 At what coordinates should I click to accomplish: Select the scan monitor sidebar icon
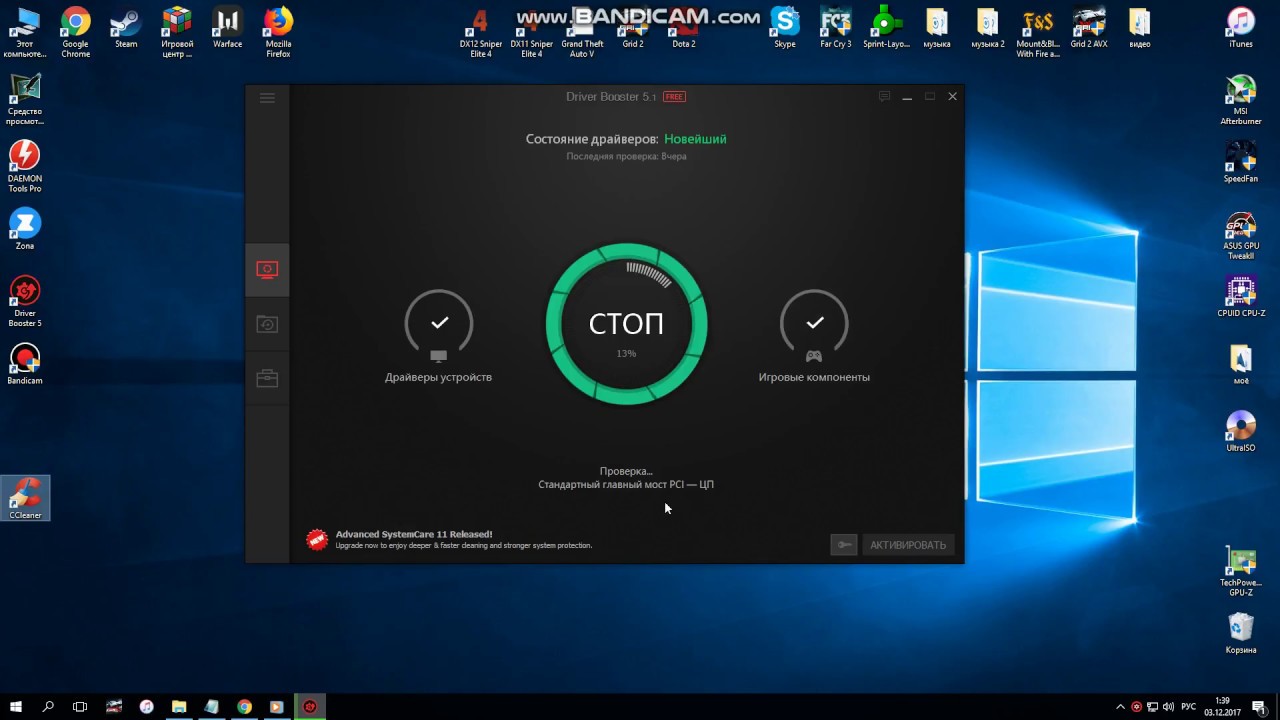[267, 270]
